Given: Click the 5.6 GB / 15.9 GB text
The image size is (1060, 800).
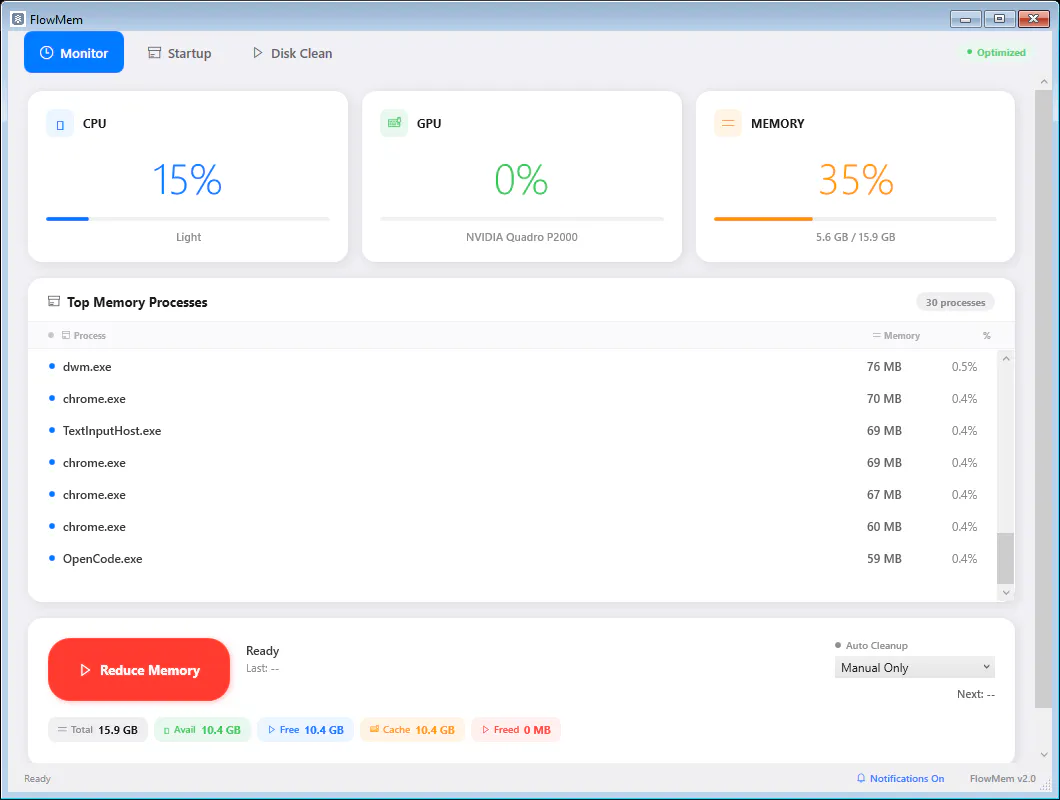Looking at the screenshot, I should coord(855,237).
